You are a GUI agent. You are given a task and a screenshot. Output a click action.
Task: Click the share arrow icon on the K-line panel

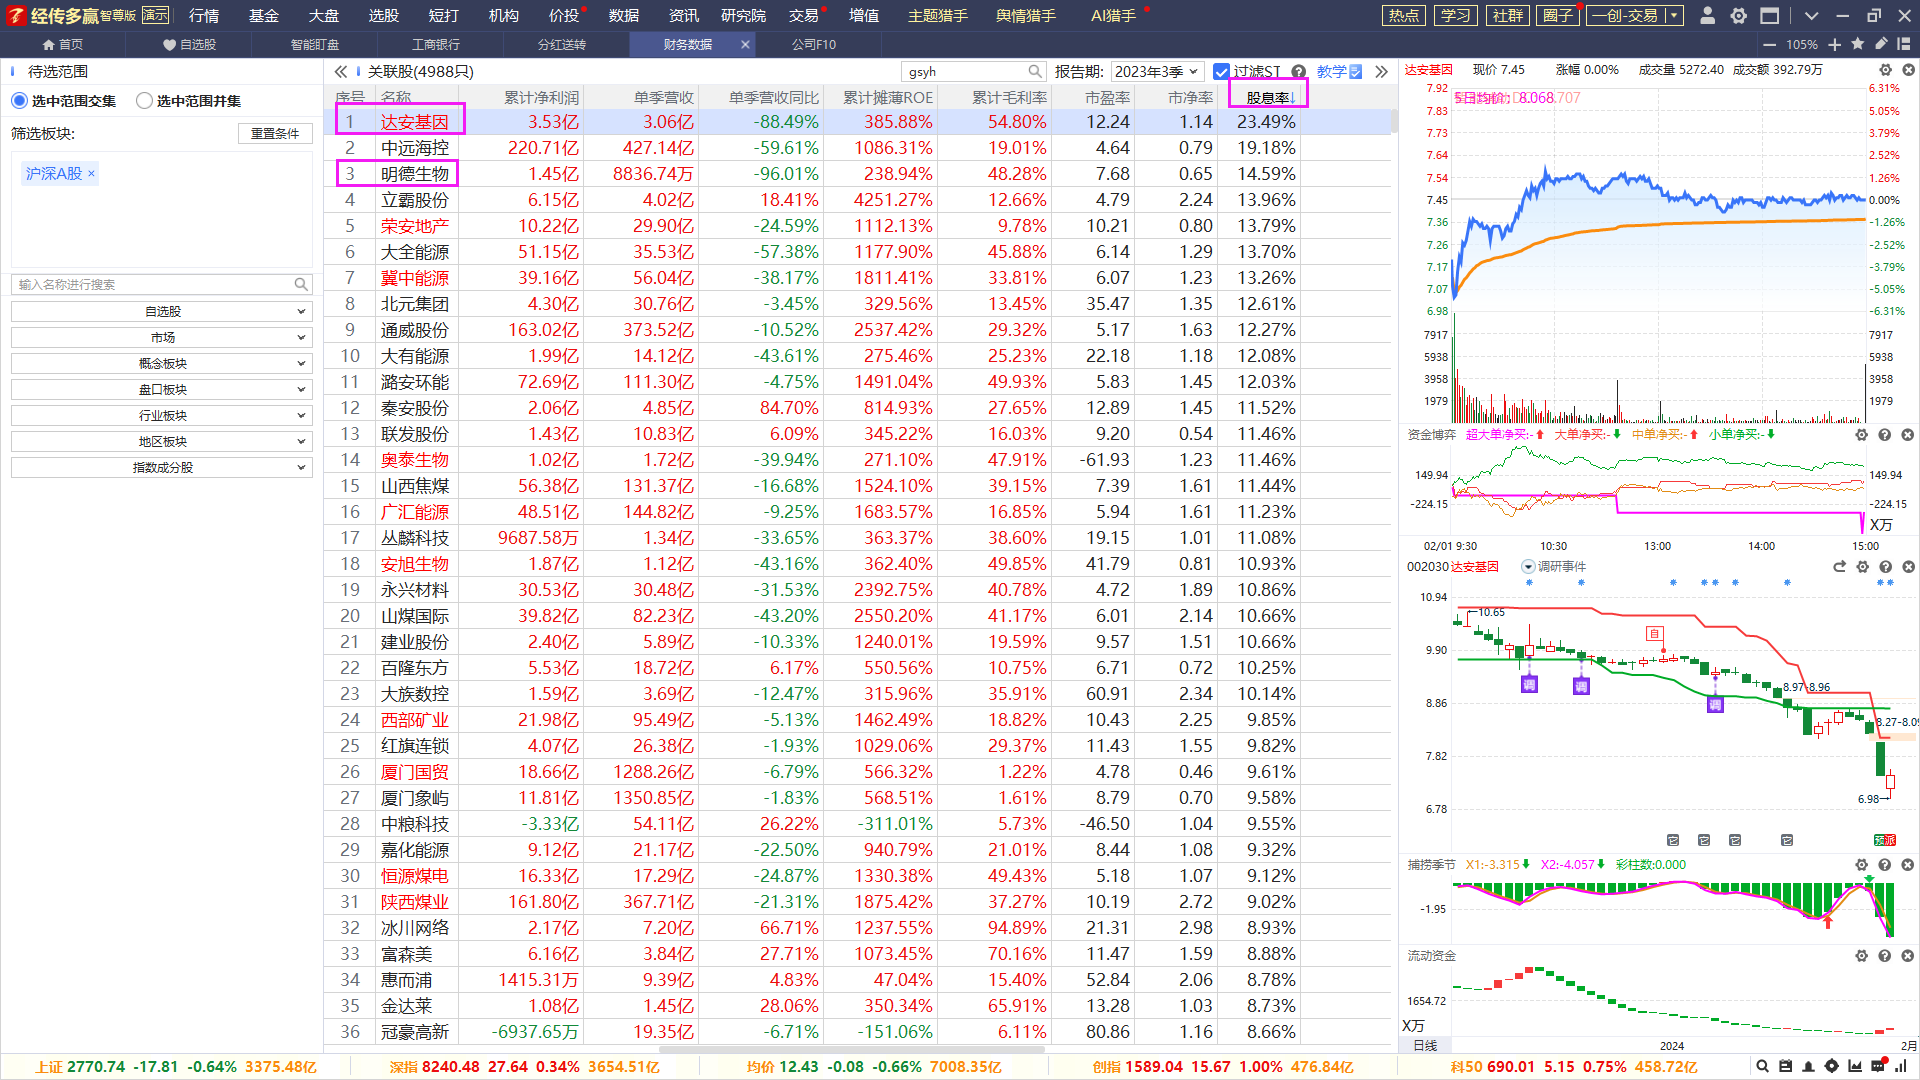tap(1839, 566)
